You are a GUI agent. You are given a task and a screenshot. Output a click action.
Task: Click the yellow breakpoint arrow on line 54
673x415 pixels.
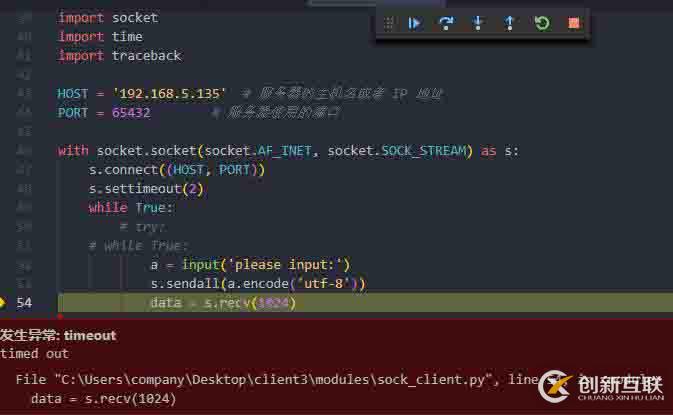coord(2,303)
